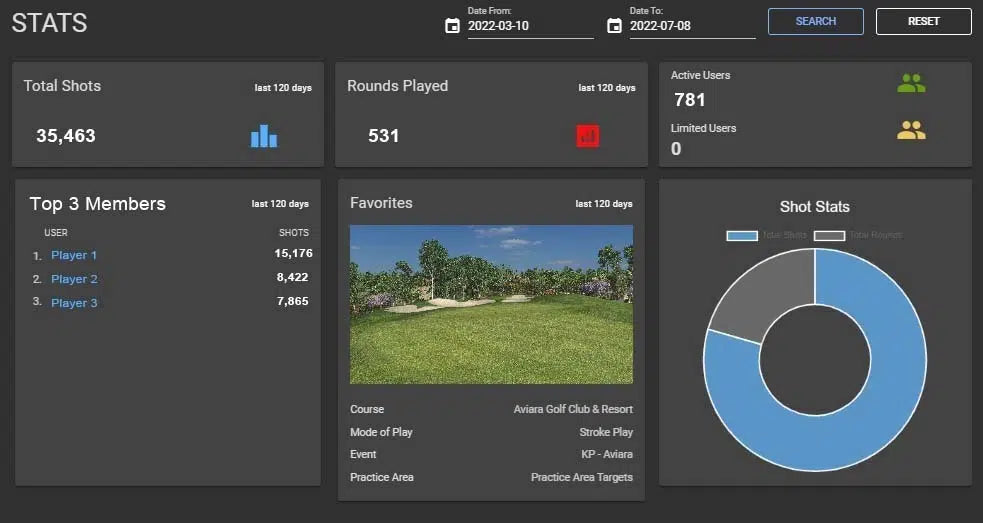Image resolution: width=983 pixels, height=523 pixels.
Task: Toggle Total Shots legend swatch
Action: point(742,235)
